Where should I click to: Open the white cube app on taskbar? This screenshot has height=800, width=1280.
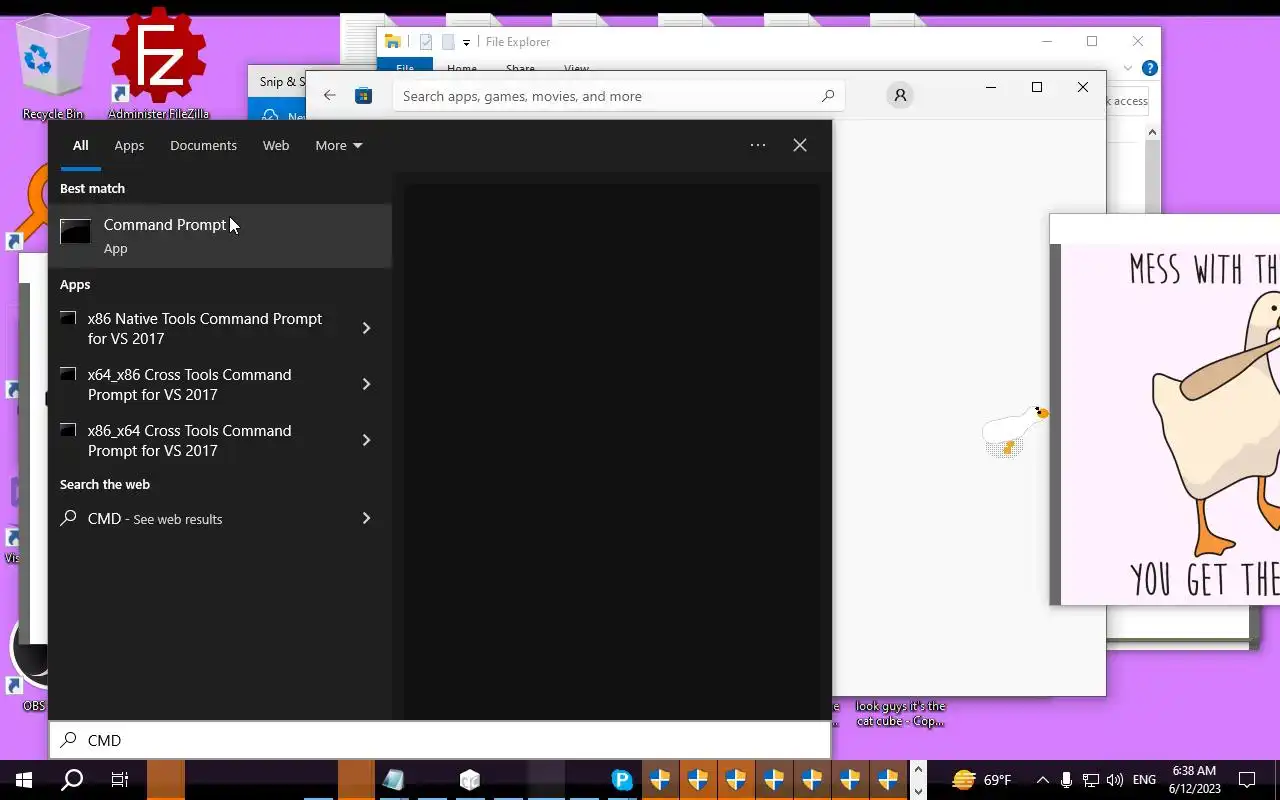pos(470,780)
